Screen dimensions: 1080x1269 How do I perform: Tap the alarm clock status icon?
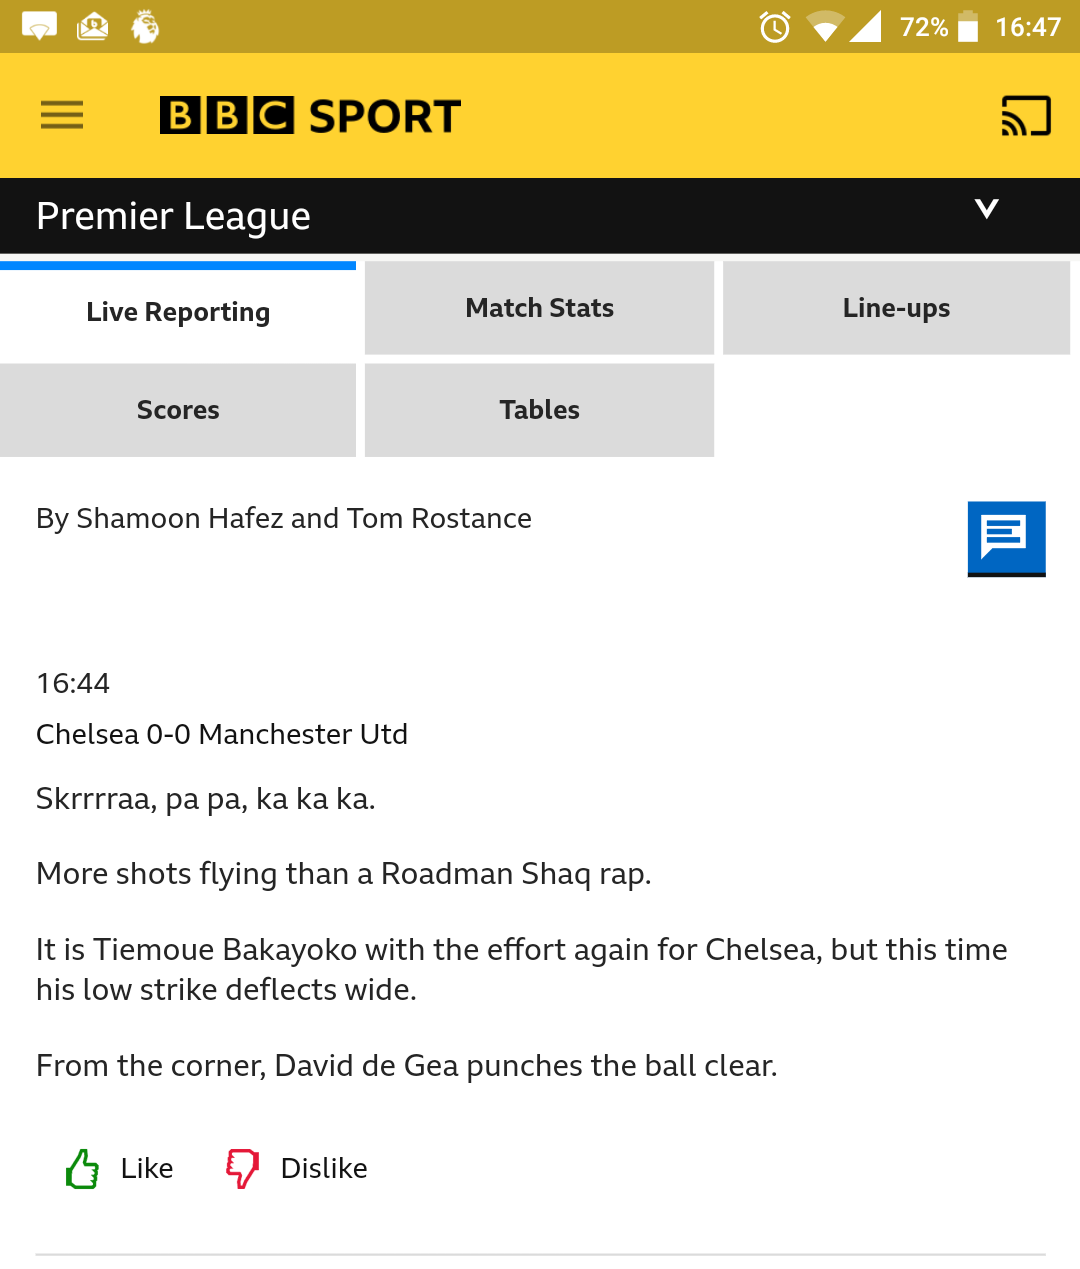pos(775,27)
